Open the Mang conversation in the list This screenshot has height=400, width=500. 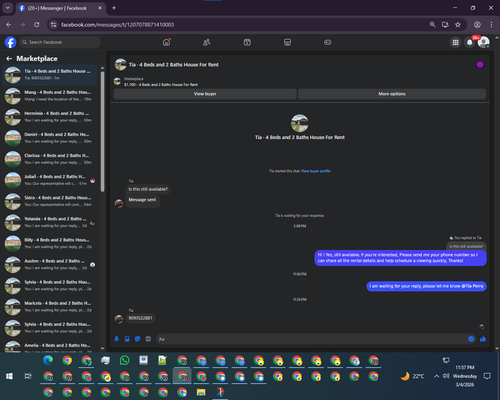tap(50, 96)
